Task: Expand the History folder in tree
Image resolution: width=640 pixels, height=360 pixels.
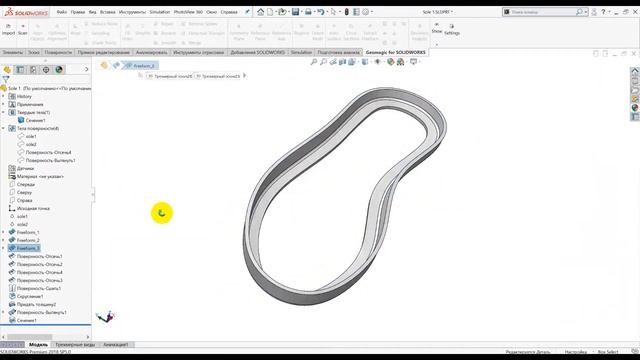Action: 3,96
